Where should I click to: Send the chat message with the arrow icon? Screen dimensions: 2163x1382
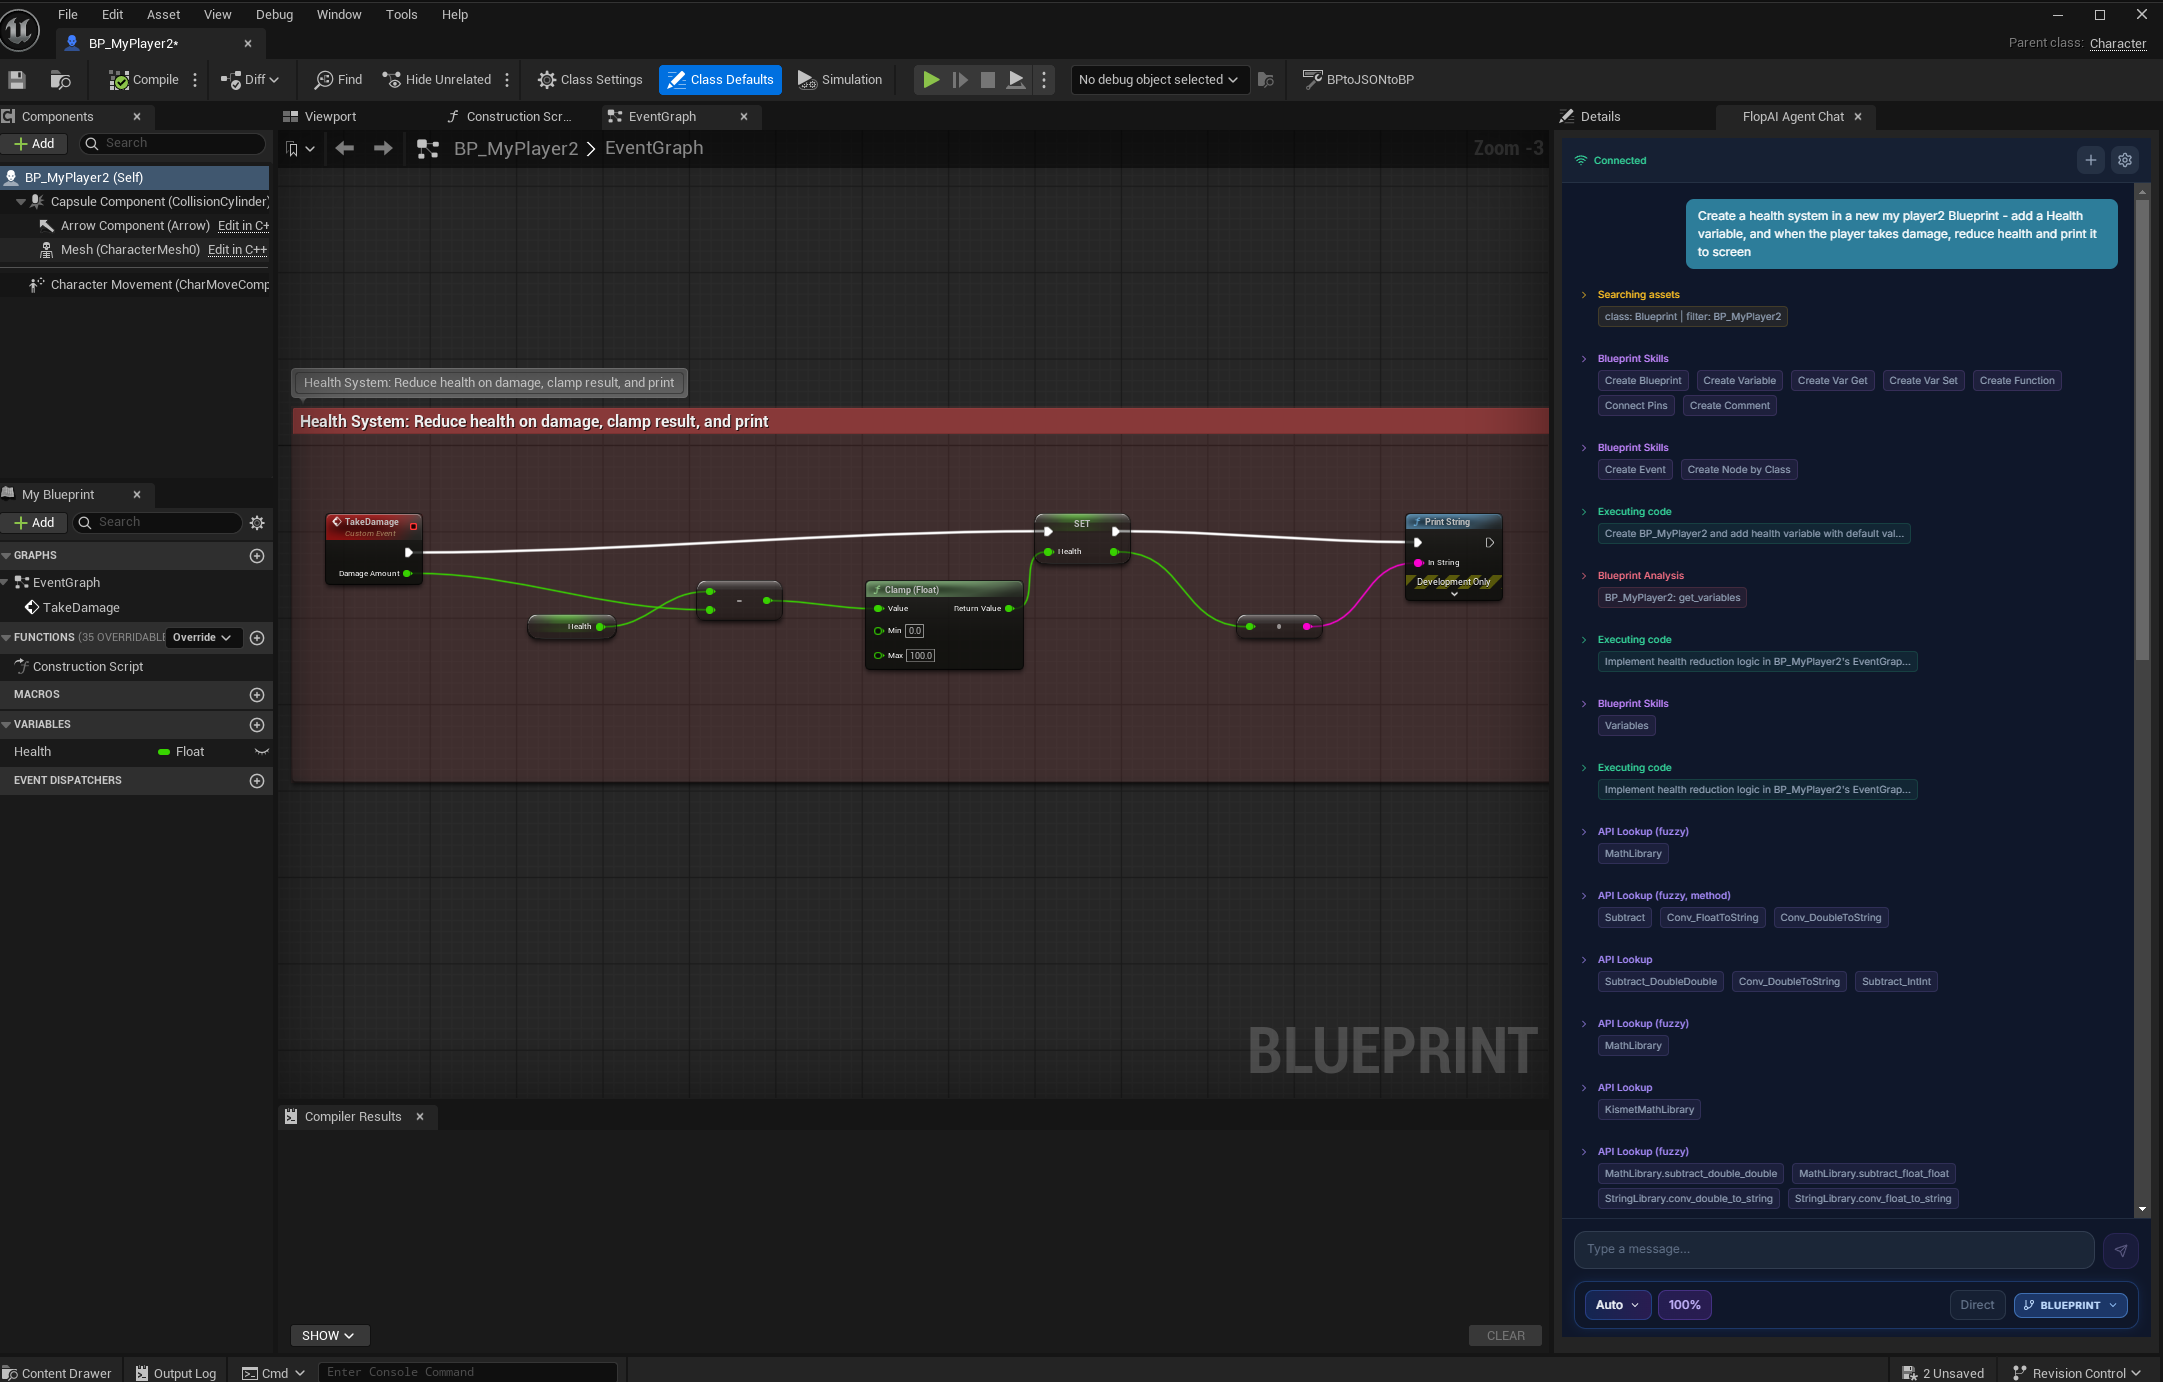(x=2121, y=1250)
